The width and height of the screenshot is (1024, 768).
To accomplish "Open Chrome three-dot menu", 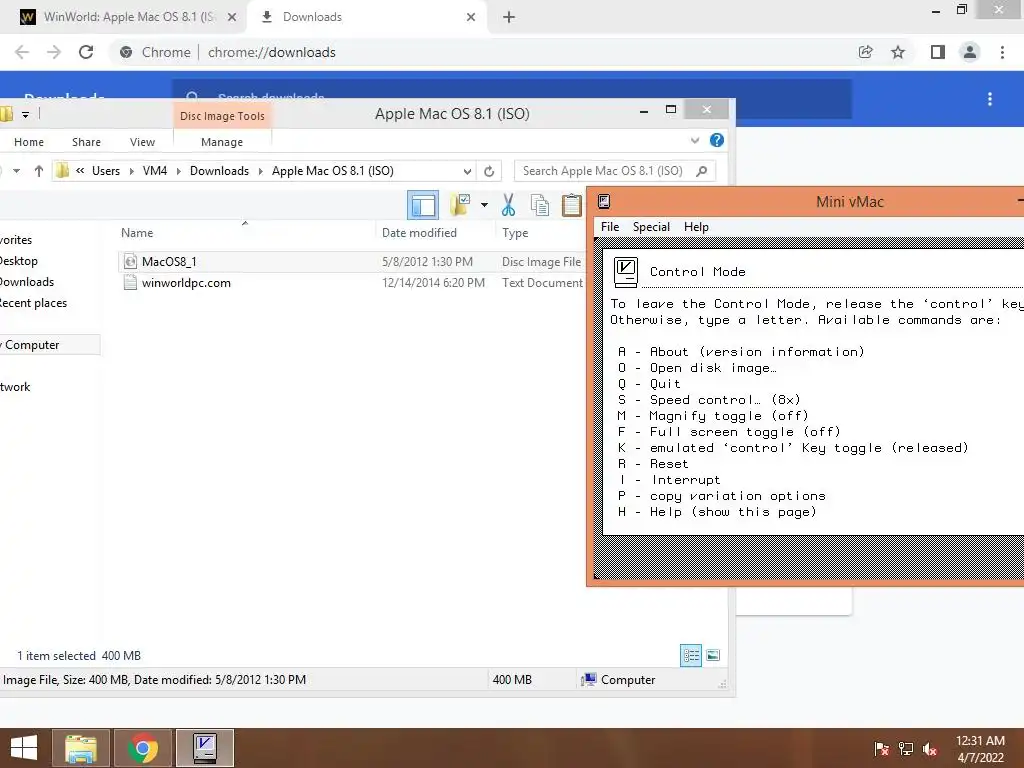I will click(x=1002, y=52).
